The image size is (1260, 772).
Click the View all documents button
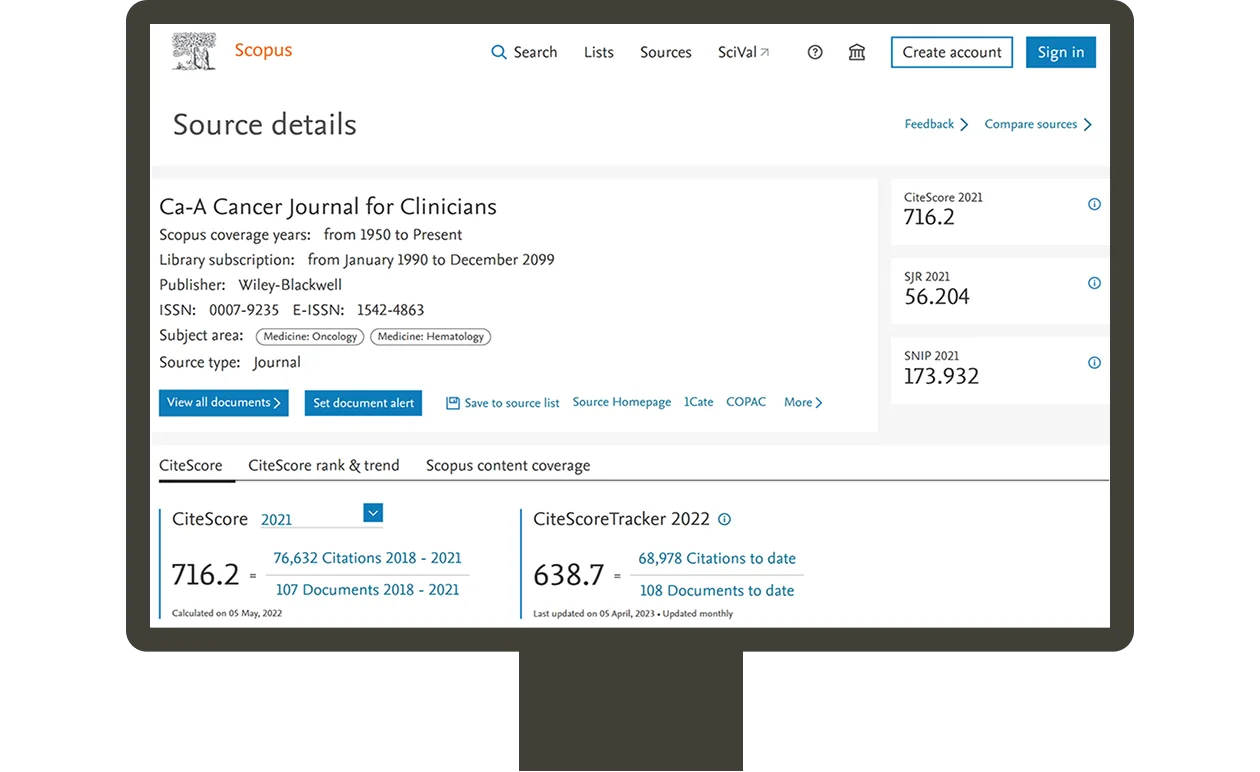point(223,402)
